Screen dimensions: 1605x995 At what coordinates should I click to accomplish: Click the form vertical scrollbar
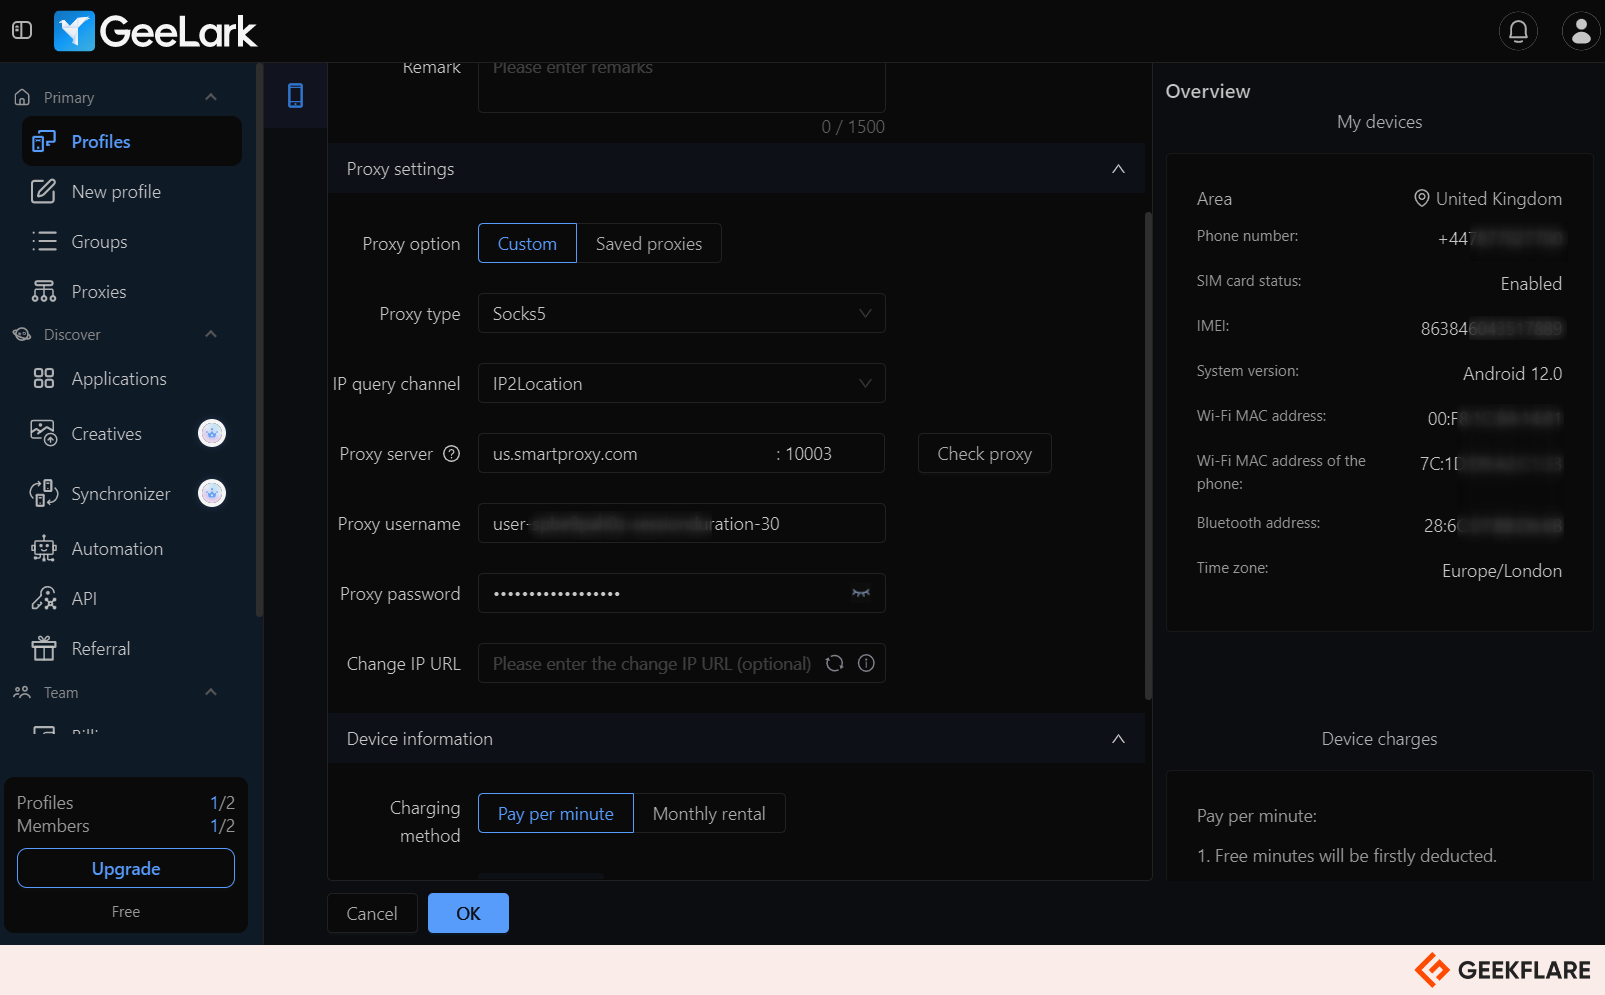click(1148, 455)
